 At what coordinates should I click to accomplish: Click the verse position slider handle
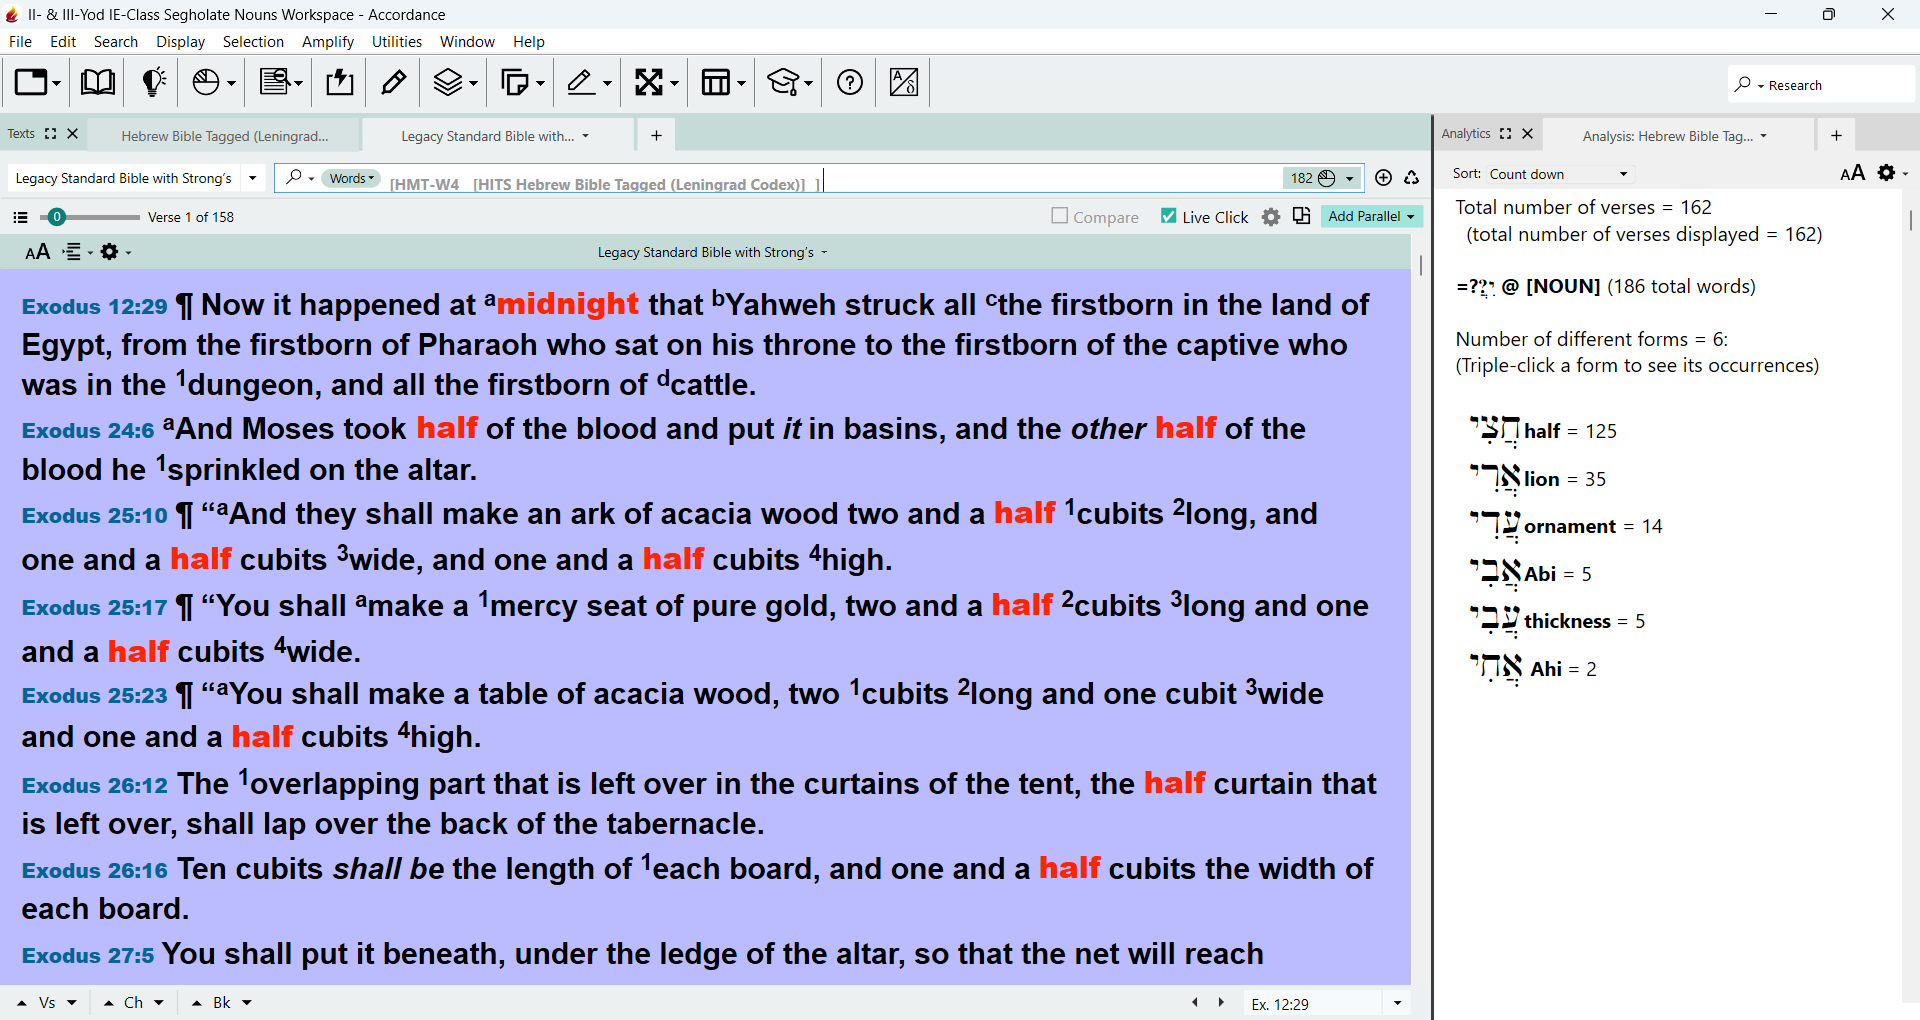point(57,217)
